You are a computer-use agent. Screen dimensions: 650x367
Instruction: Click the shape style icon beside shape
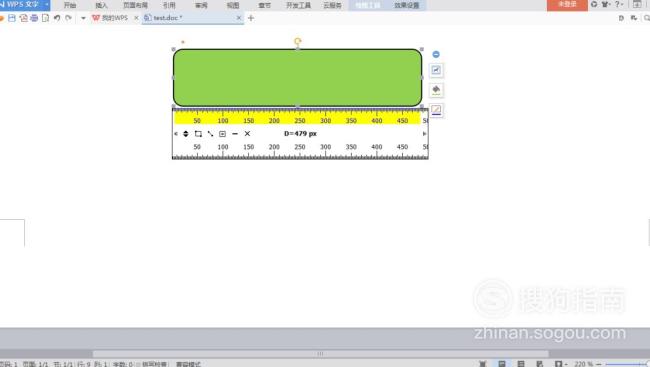tap(436, 70)
